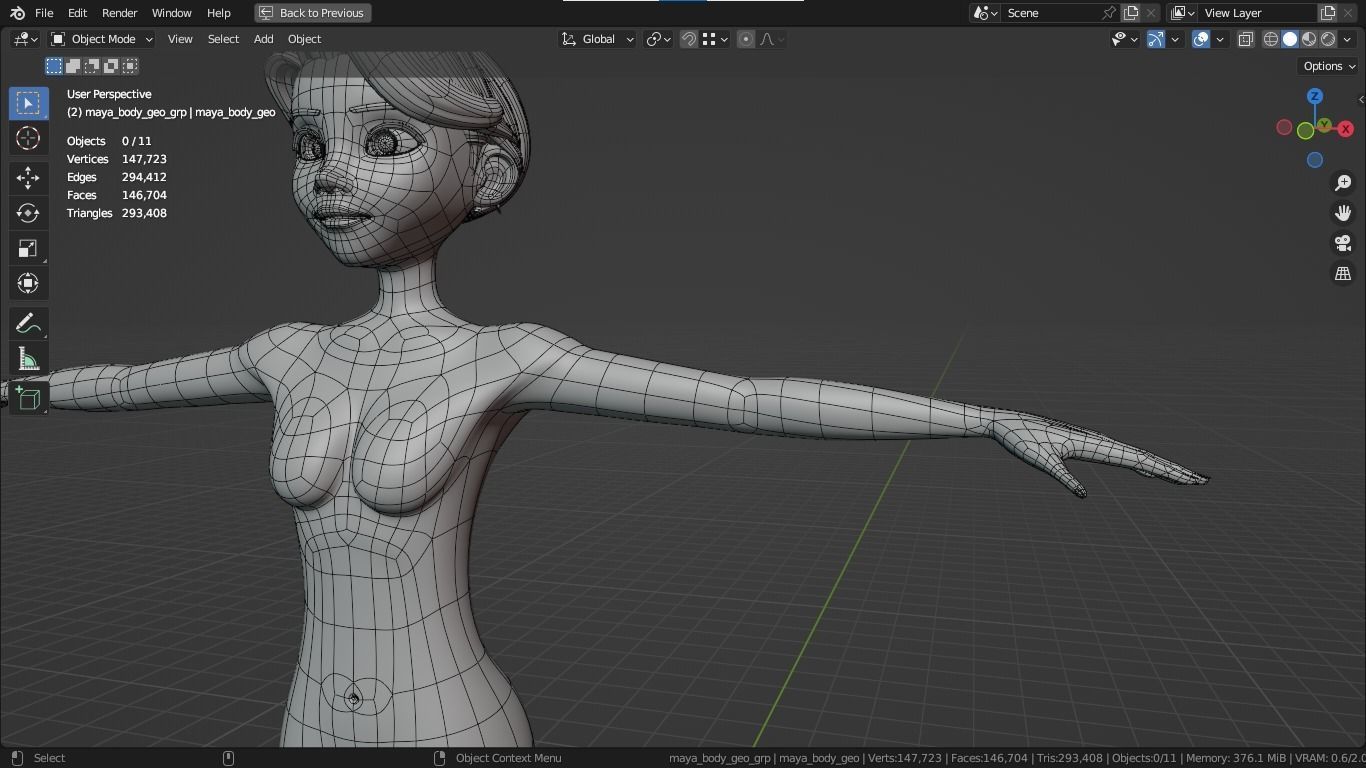Switch to Wireframe shading
The width and height of the screenshot is (1366, 768).
(x=1271, y=39)
